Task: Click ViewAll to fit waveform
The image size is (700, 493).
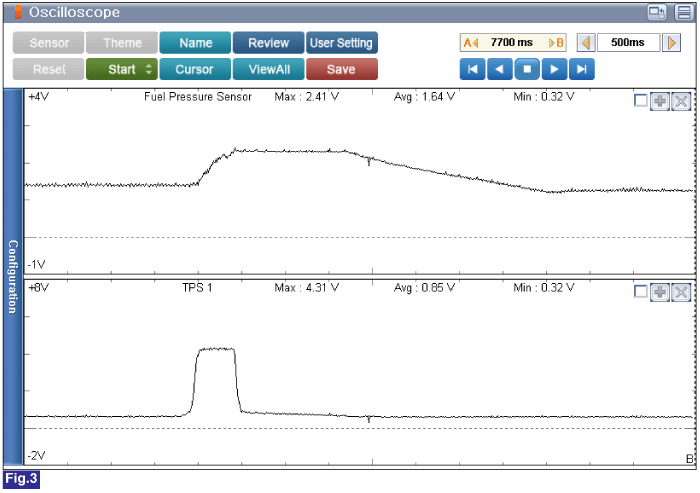Action: click(268, 69)
